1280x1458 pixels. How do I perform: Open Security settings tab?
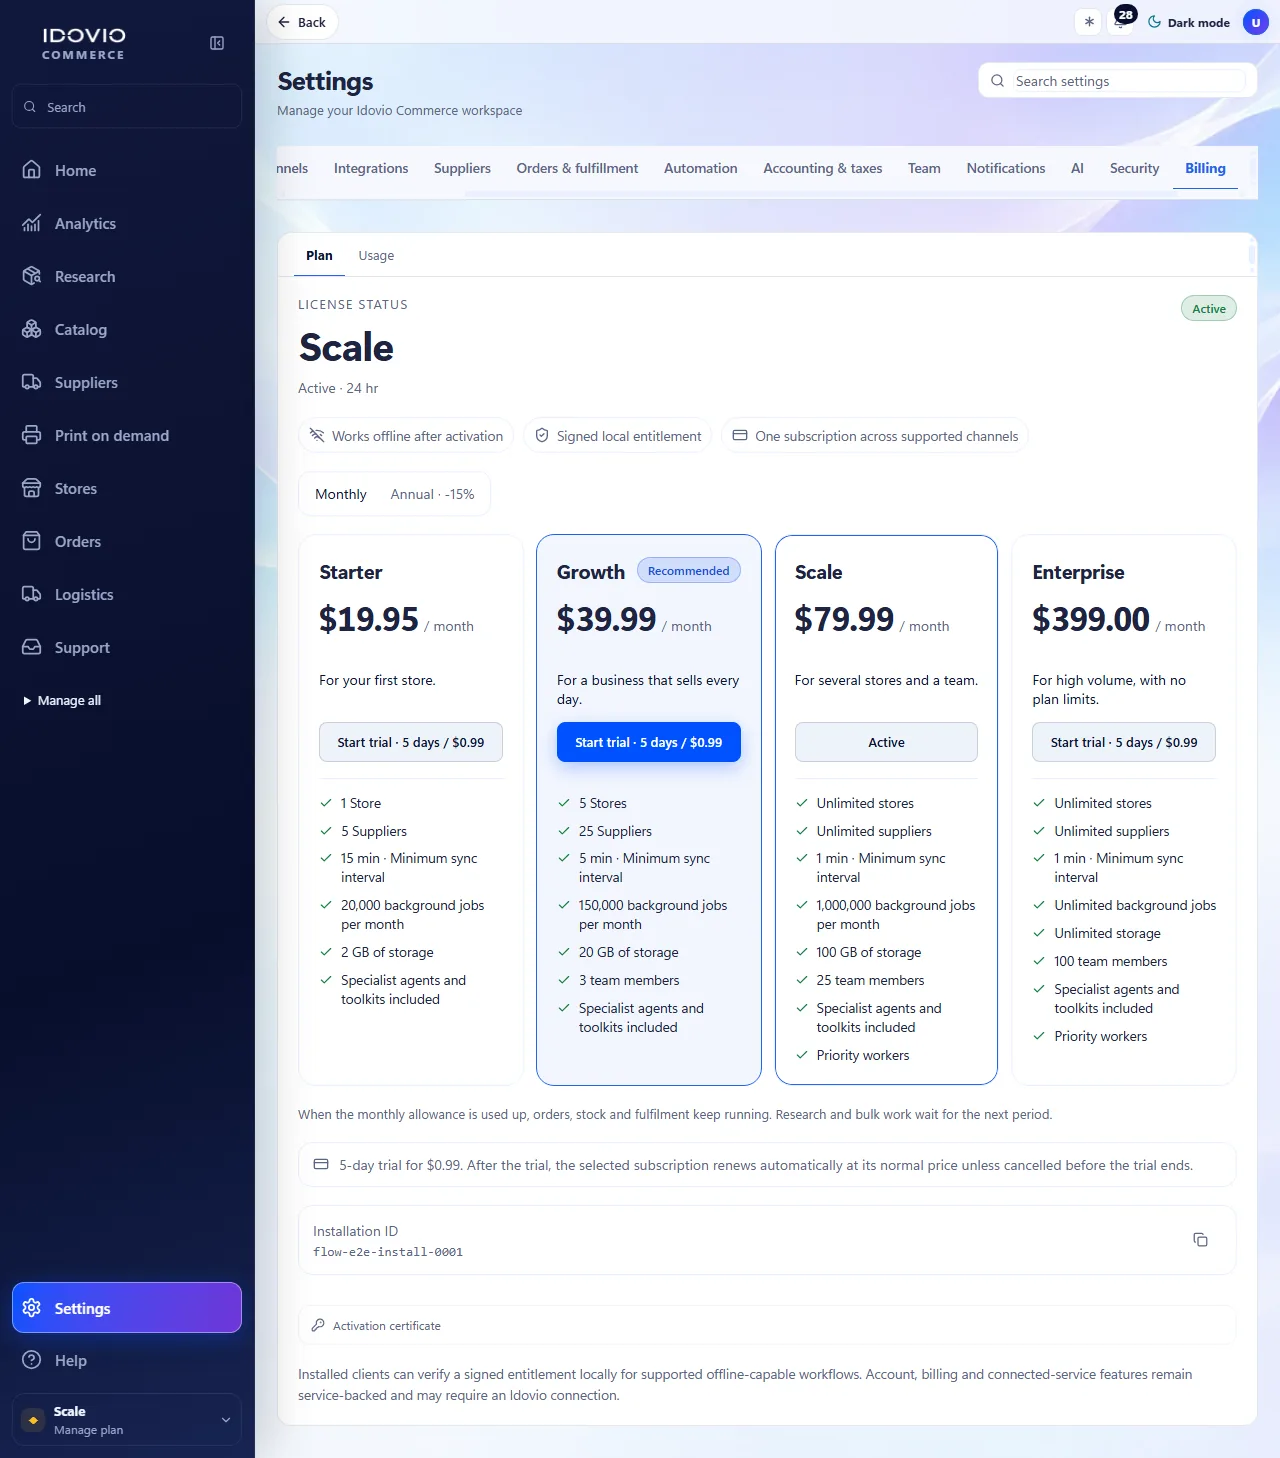point(1134,168)
